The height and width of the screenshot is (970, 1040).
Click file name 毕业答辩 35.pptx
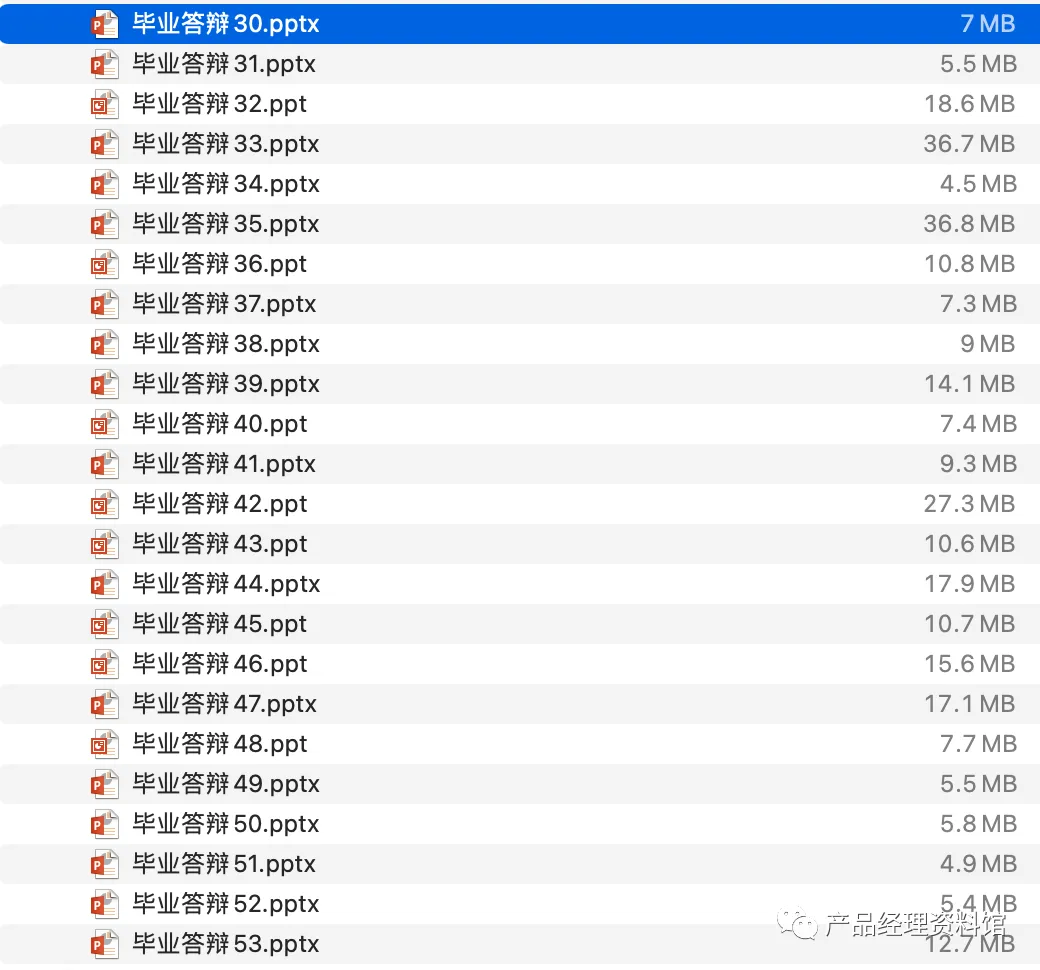226,224
